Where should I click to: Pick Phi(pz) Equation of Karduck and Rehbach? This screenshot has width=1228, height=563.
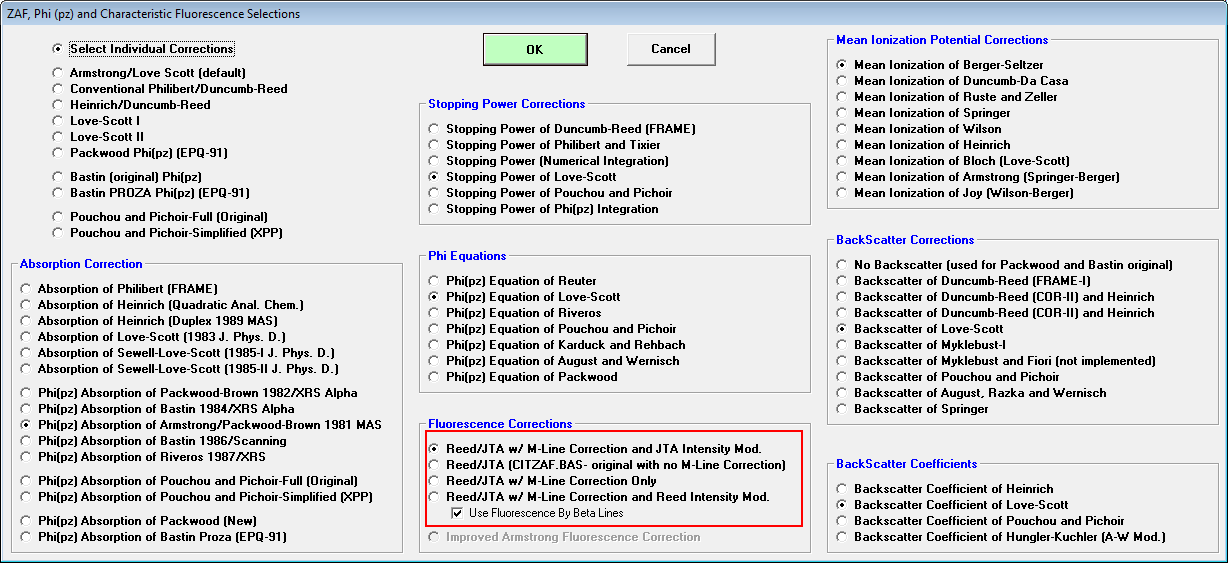point(433,345)
